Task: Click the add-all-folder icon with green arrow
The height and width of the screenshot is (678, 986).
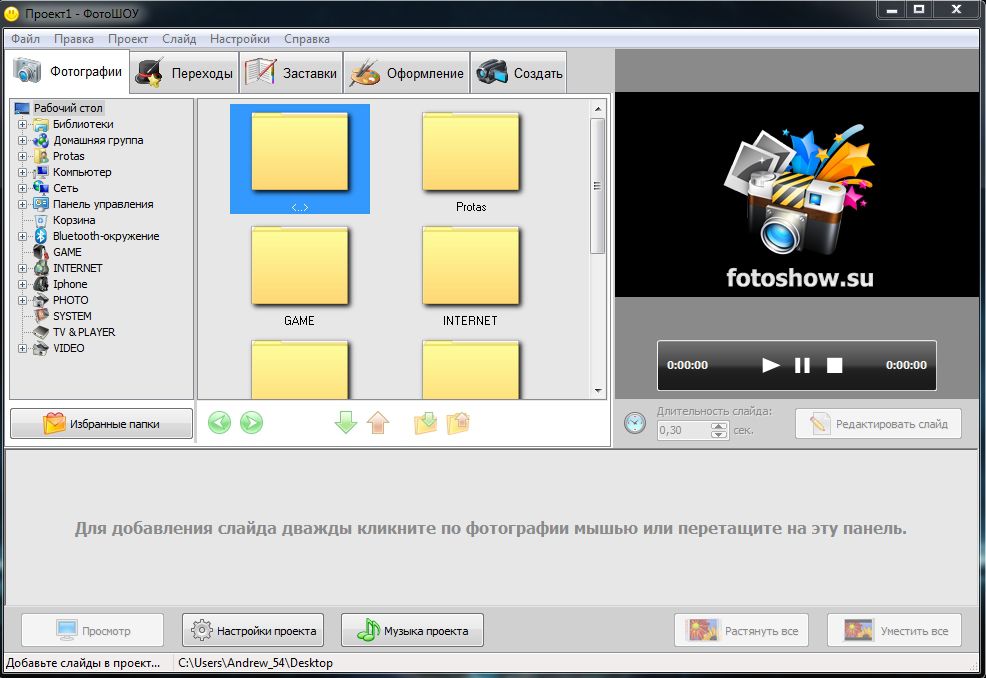Action: [426, 423]
